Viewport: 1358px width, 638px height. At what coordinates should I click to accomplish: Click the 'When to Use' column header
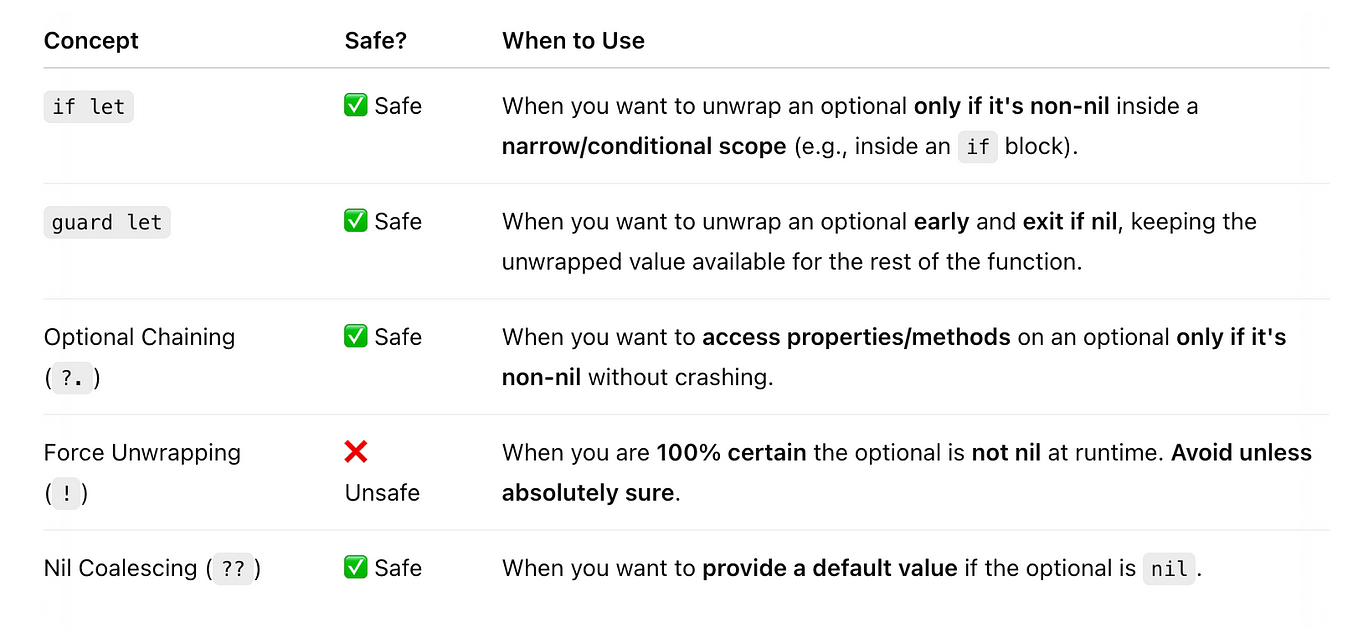point(573,41)
